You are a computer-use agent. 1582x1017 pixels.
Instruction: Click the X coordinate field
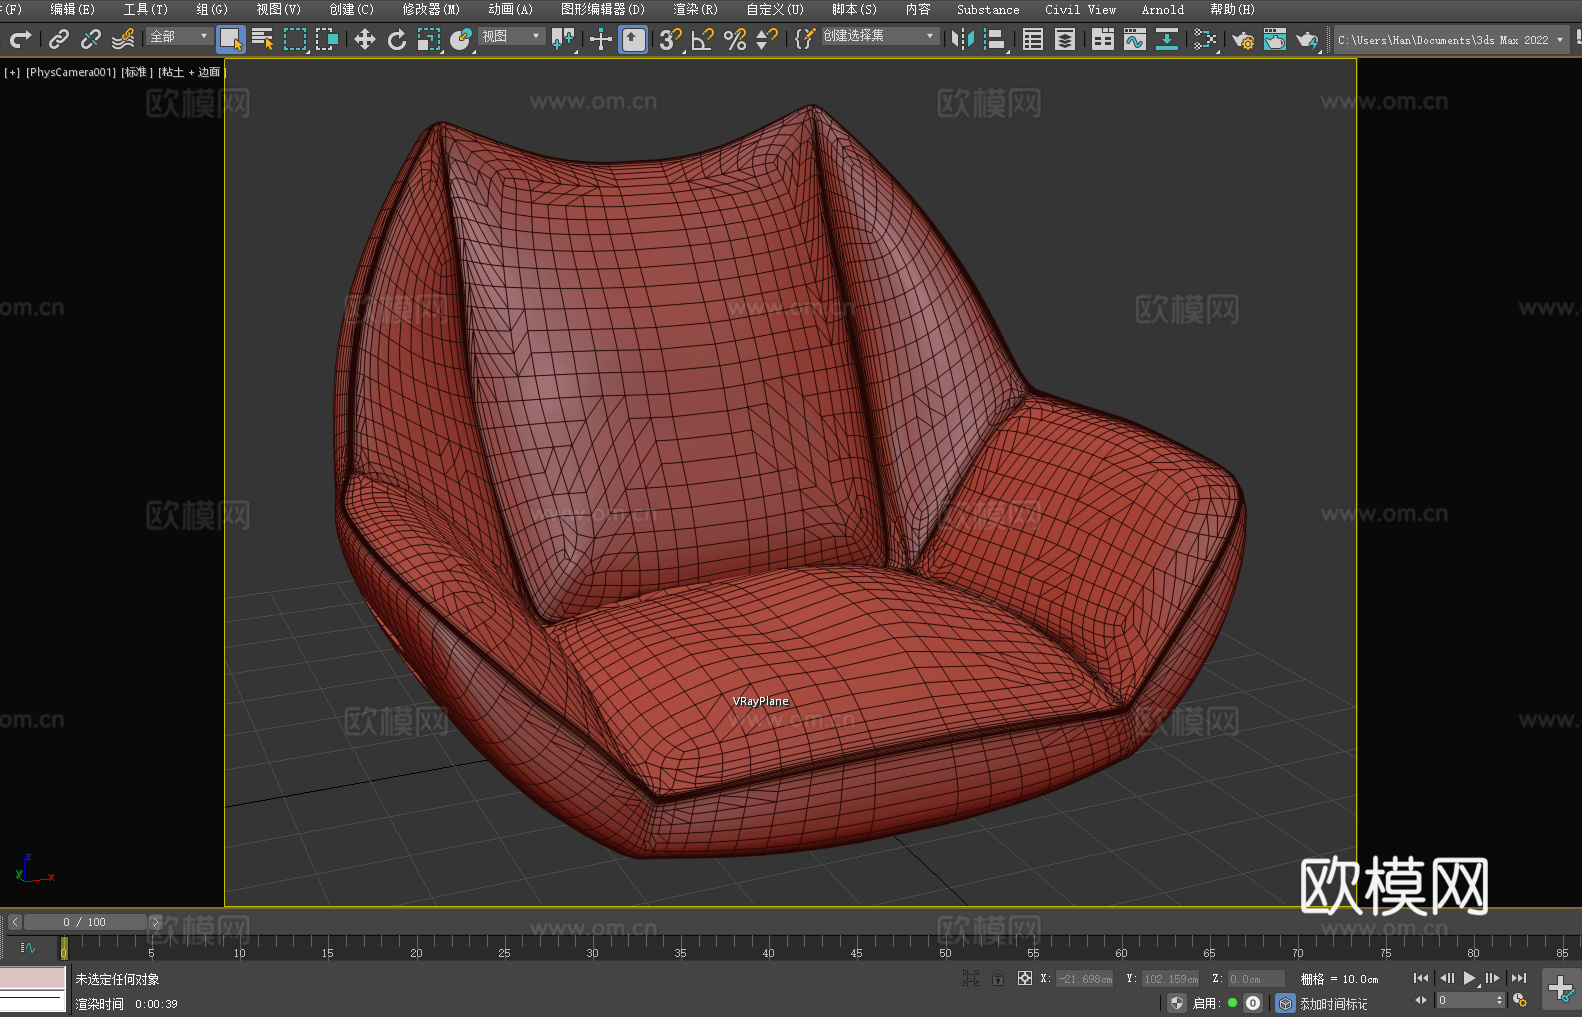1085,979
